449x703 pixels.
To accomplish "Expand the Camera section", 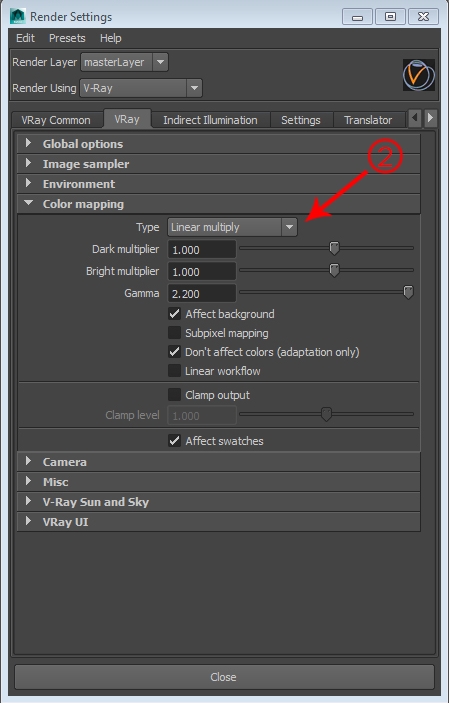I will [218, 462].
